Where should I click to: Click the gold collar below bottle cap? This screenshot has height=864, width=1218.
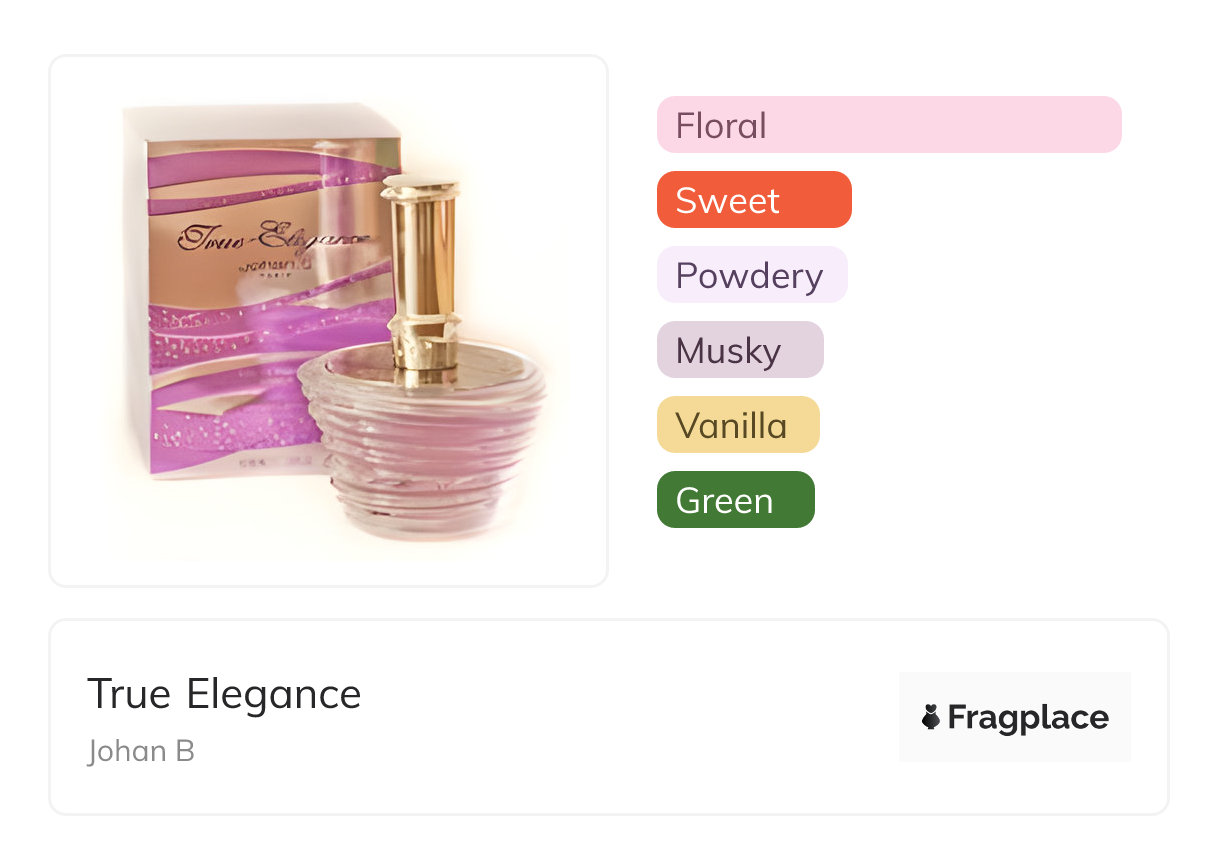[423, 335]
